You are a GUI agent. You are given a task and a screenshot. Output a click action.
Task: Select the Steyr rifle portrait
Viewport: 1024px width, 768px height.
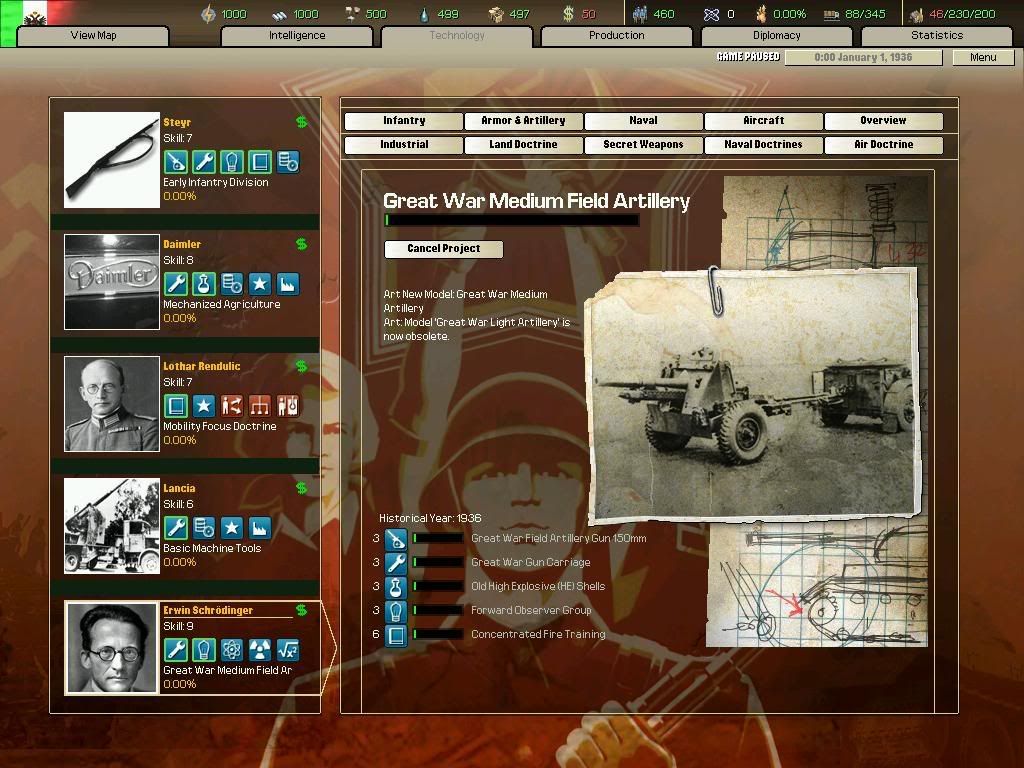(112, 160)
